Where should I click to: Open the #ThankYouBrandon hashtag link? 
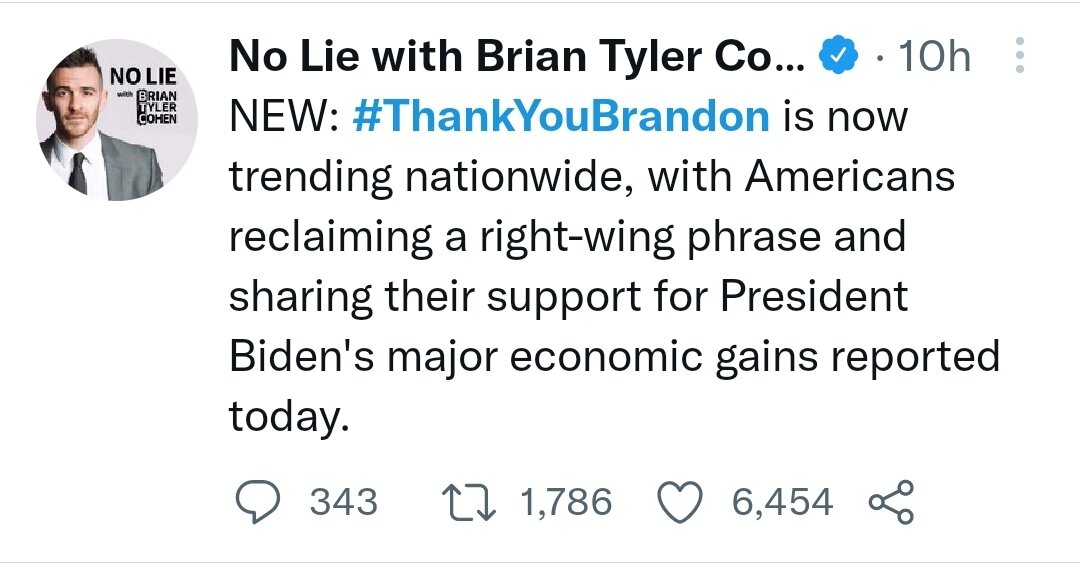[x=561, y=118]
